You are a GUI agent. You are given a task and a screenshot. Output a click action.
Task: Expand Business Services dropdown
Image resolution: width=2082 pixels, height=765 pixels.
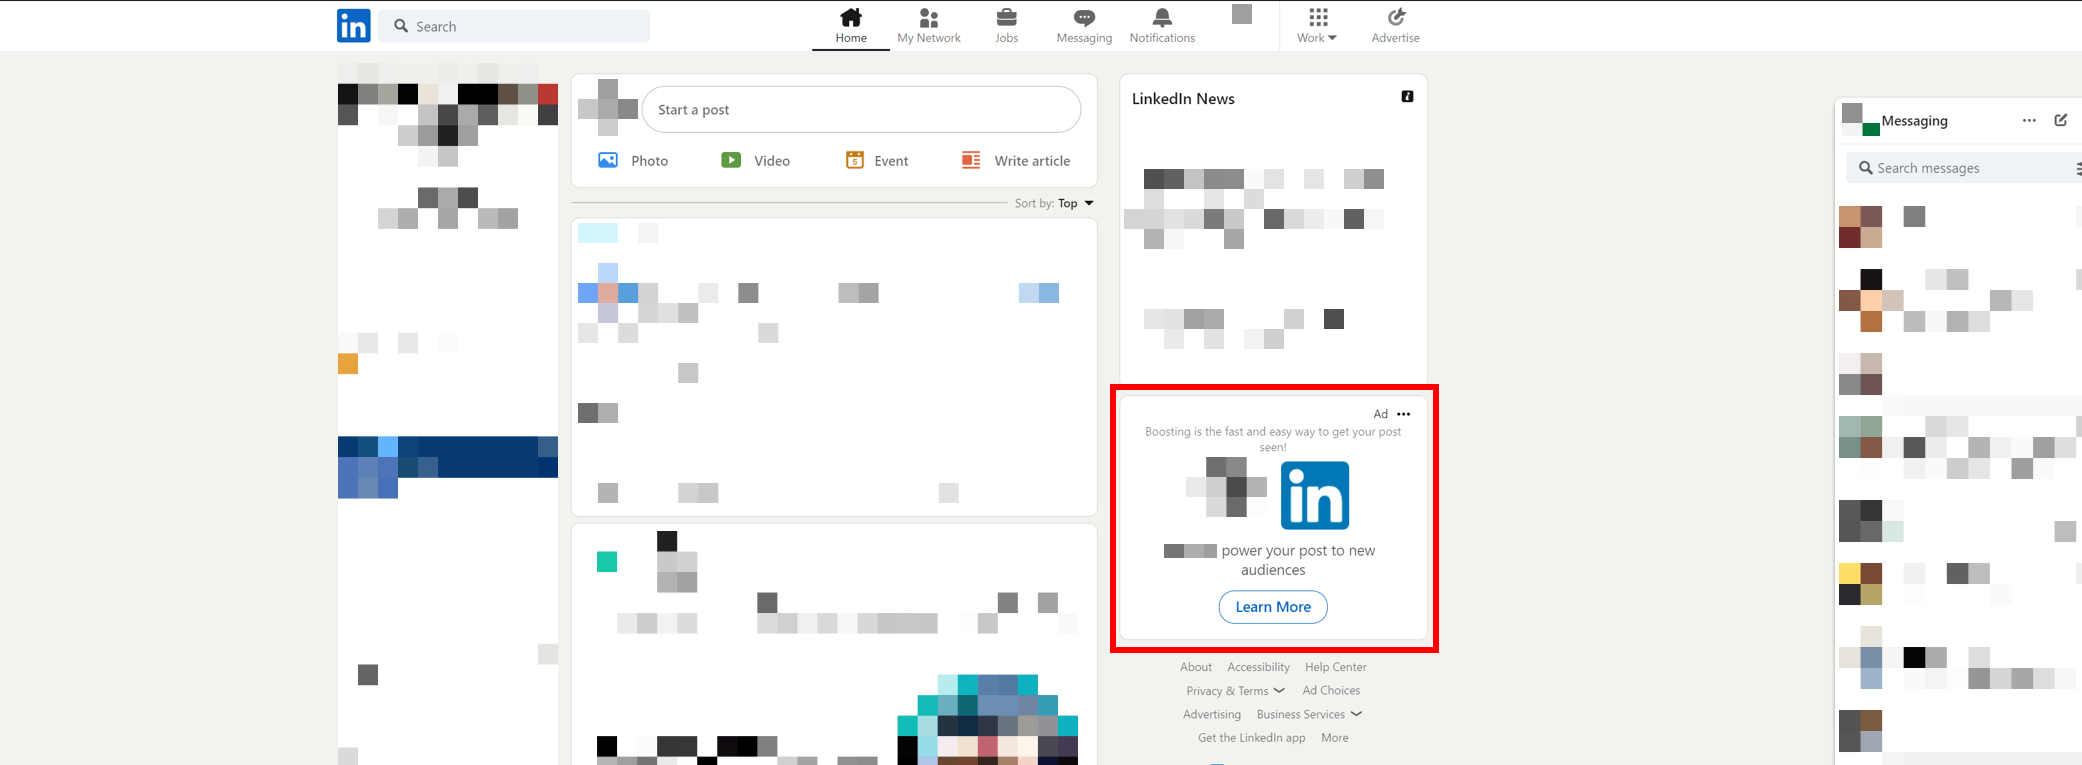pyautogui.click(x=1309, y=715)
